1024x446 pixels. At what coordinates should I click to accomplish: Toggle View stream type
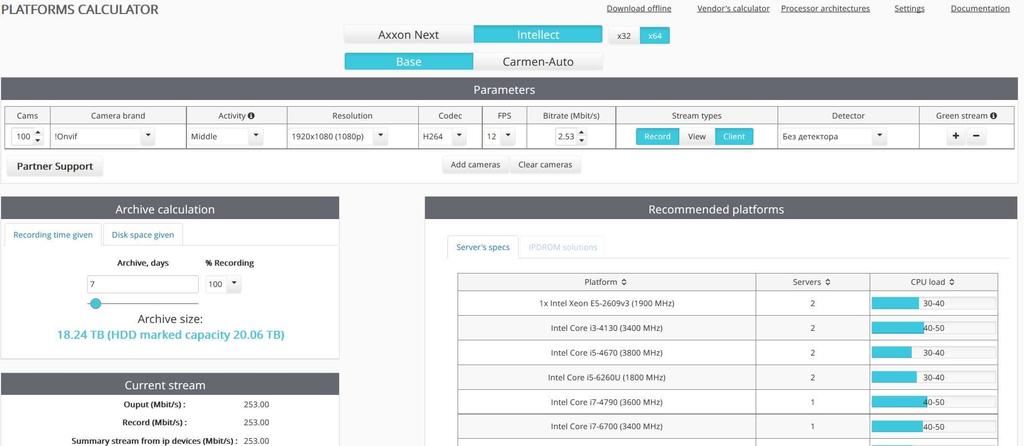tap(697, 136)
